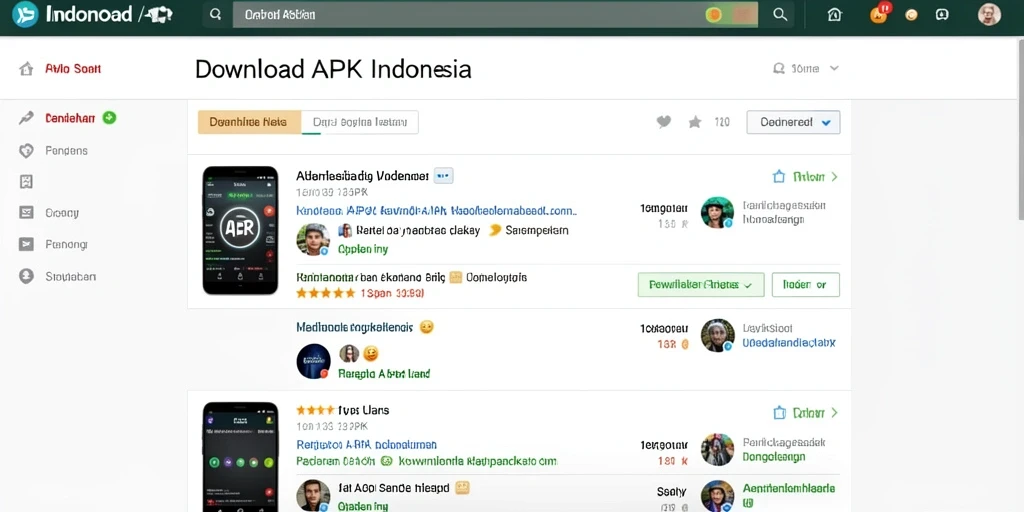
Task: Click 'Rdlær' share link on third listing
Action: tap(805, 413)
